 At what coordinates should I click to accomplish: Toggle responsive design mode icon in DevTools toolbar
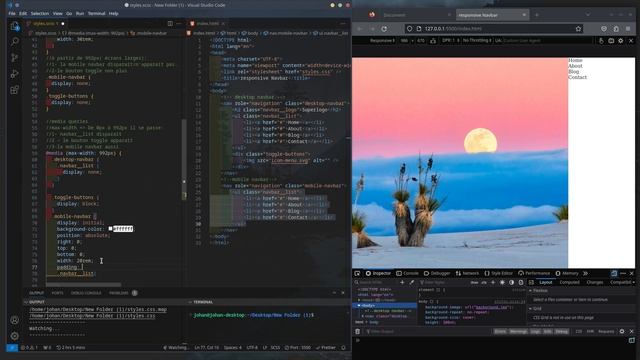(614, 273)
